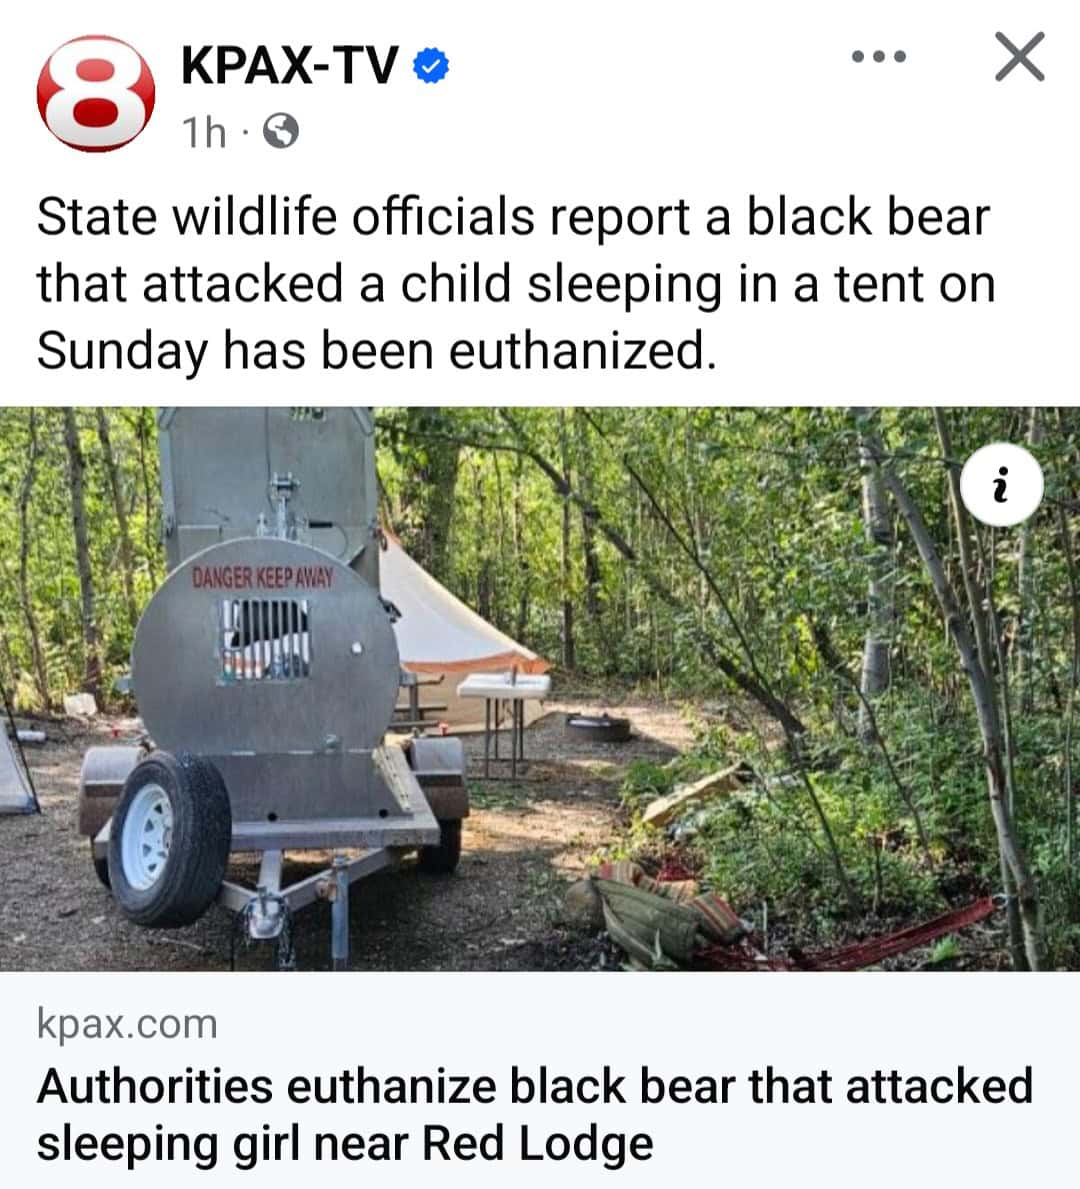Open the three-dot post options menu

click(x=878, y=56)
